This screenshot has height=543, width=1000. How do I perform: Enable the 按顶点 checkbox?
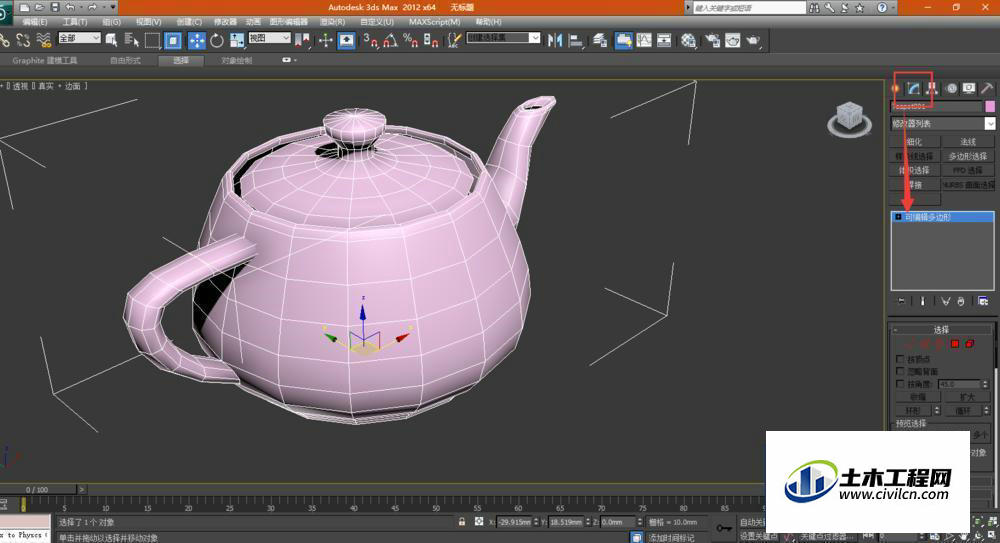(x=900, y=359)
